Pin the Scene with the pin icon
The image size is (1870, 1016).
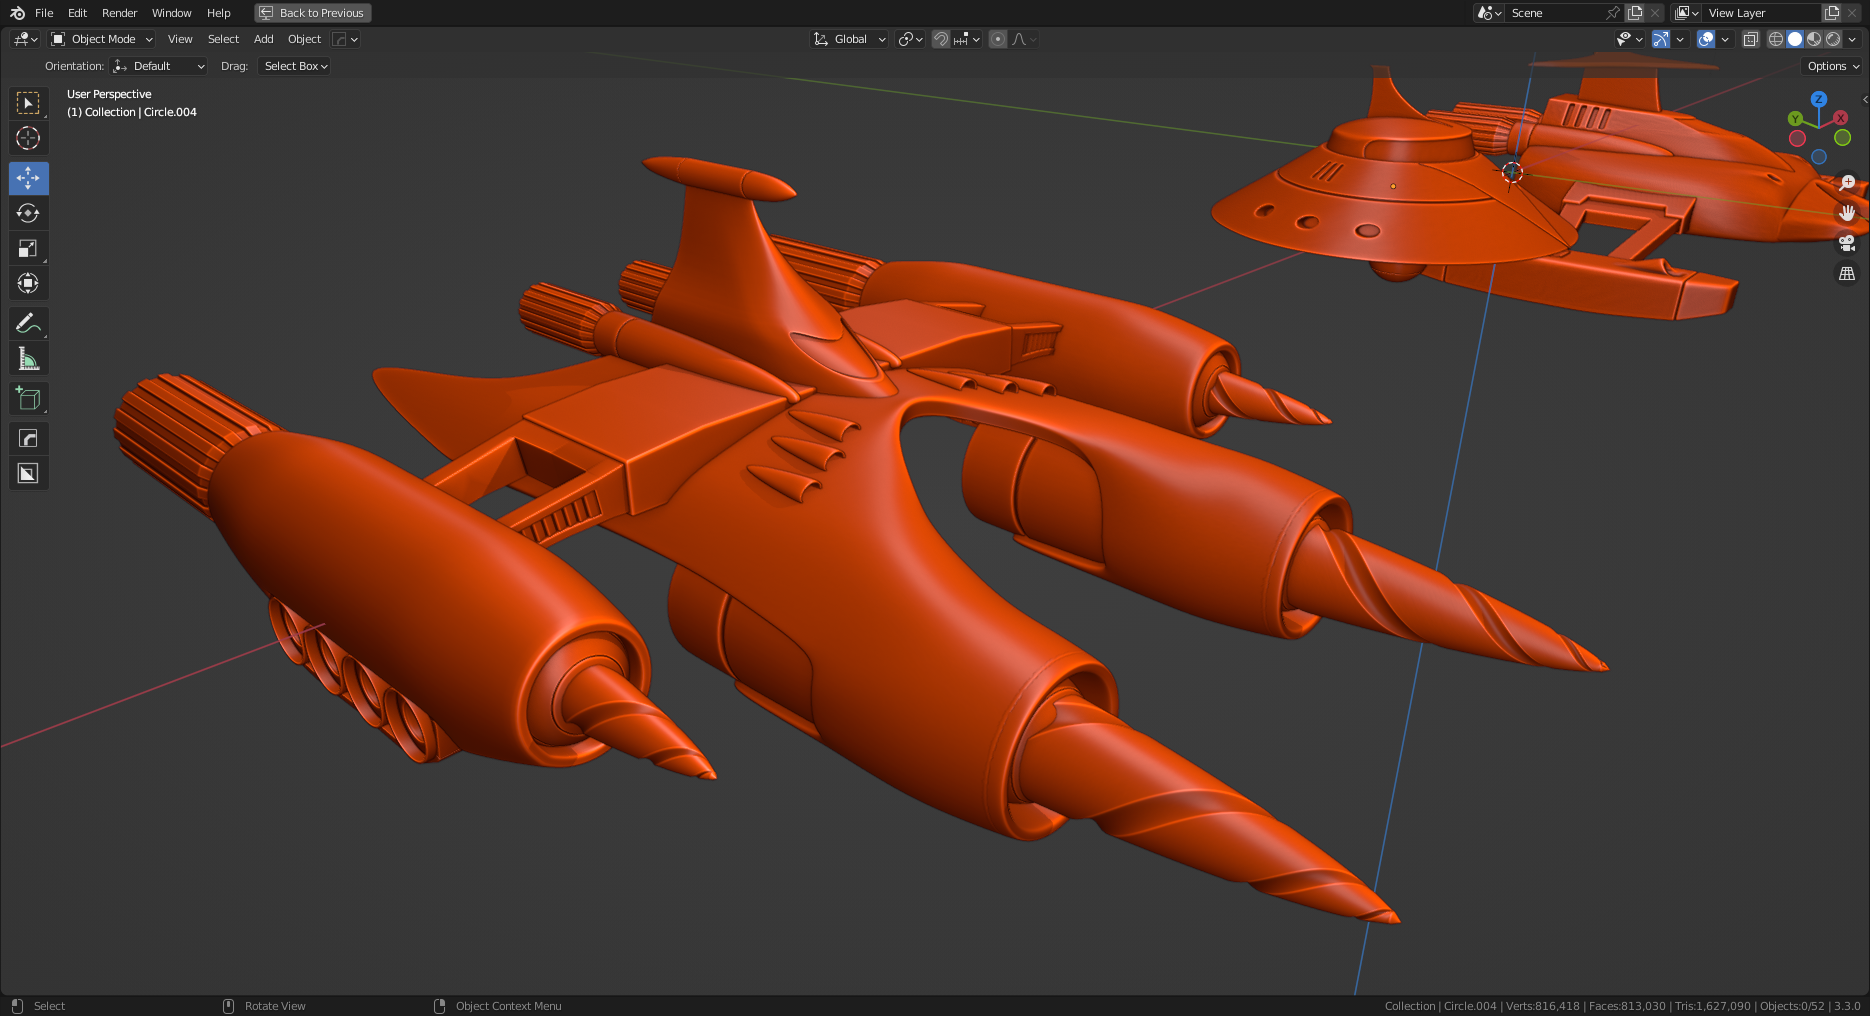click(1613, 13)
